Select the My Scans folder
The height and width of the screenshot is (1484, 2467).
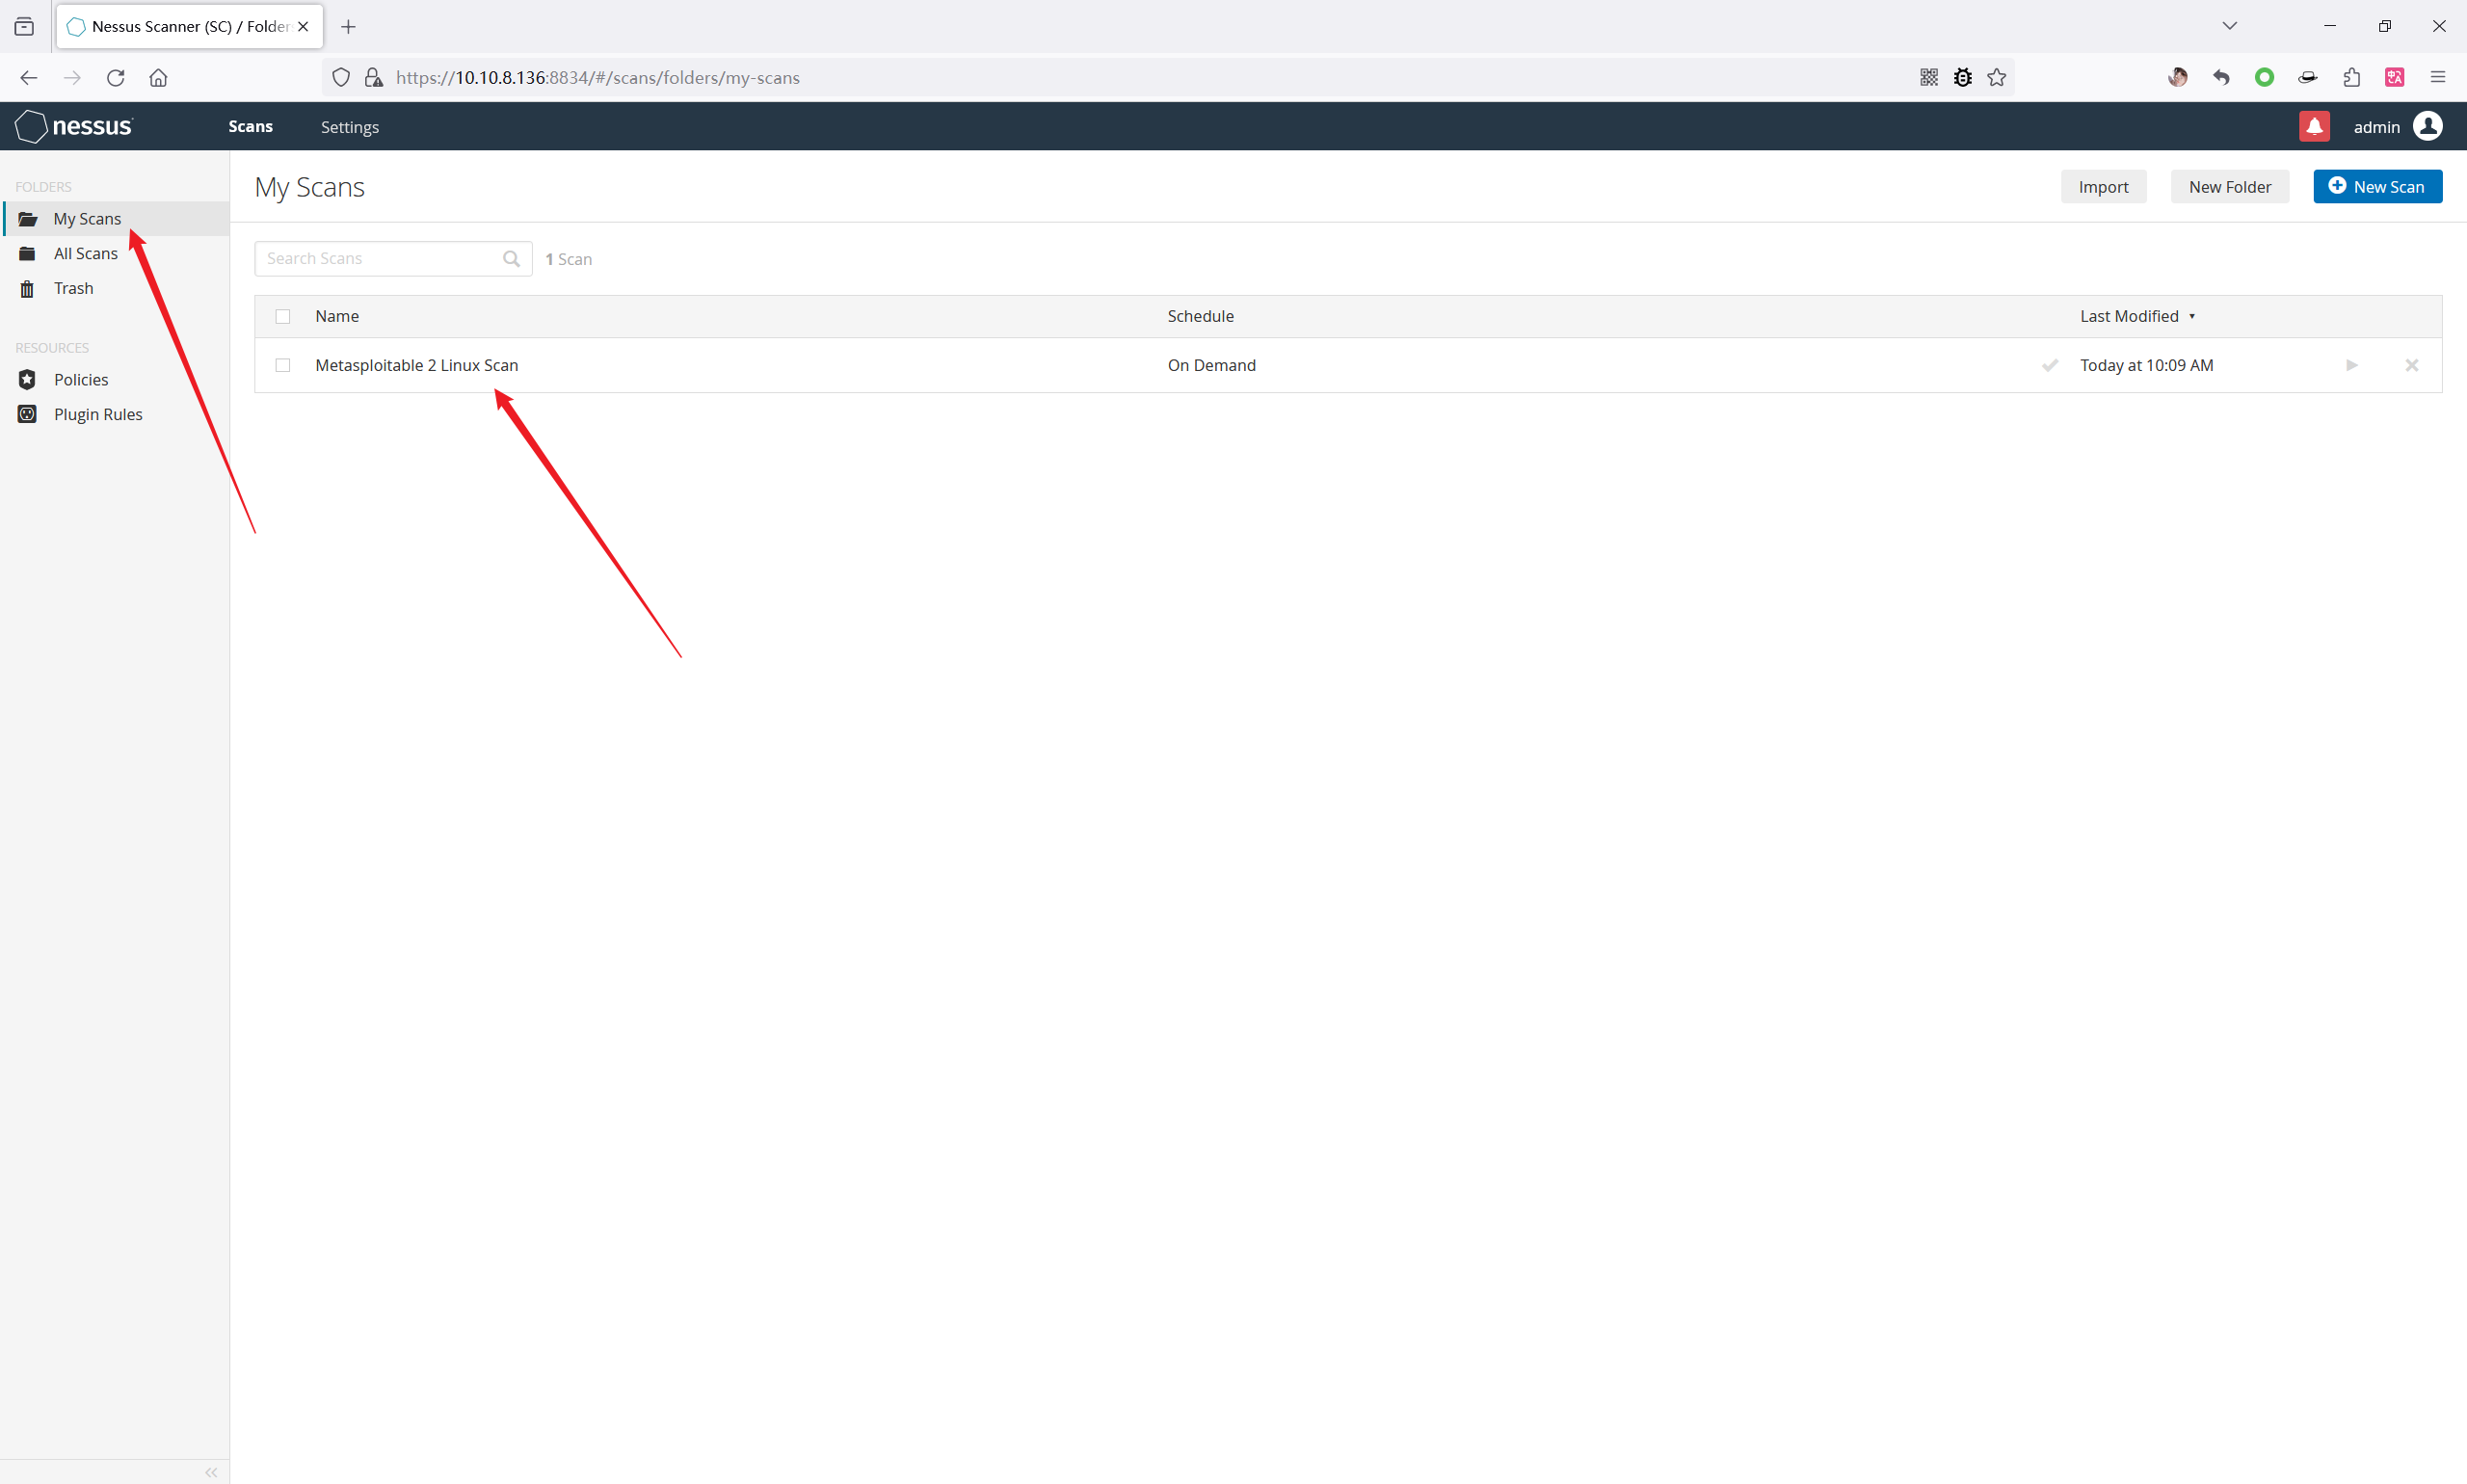pyautogui.click(x=116, y=219)
